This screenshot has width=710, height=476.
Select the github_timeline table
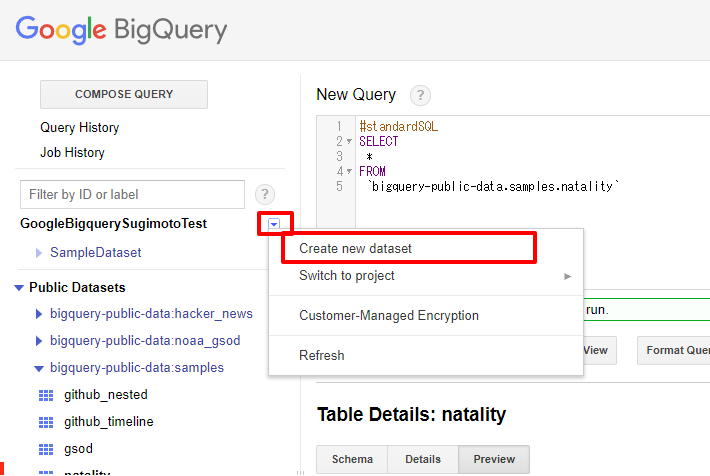click(x=109, y=422)
